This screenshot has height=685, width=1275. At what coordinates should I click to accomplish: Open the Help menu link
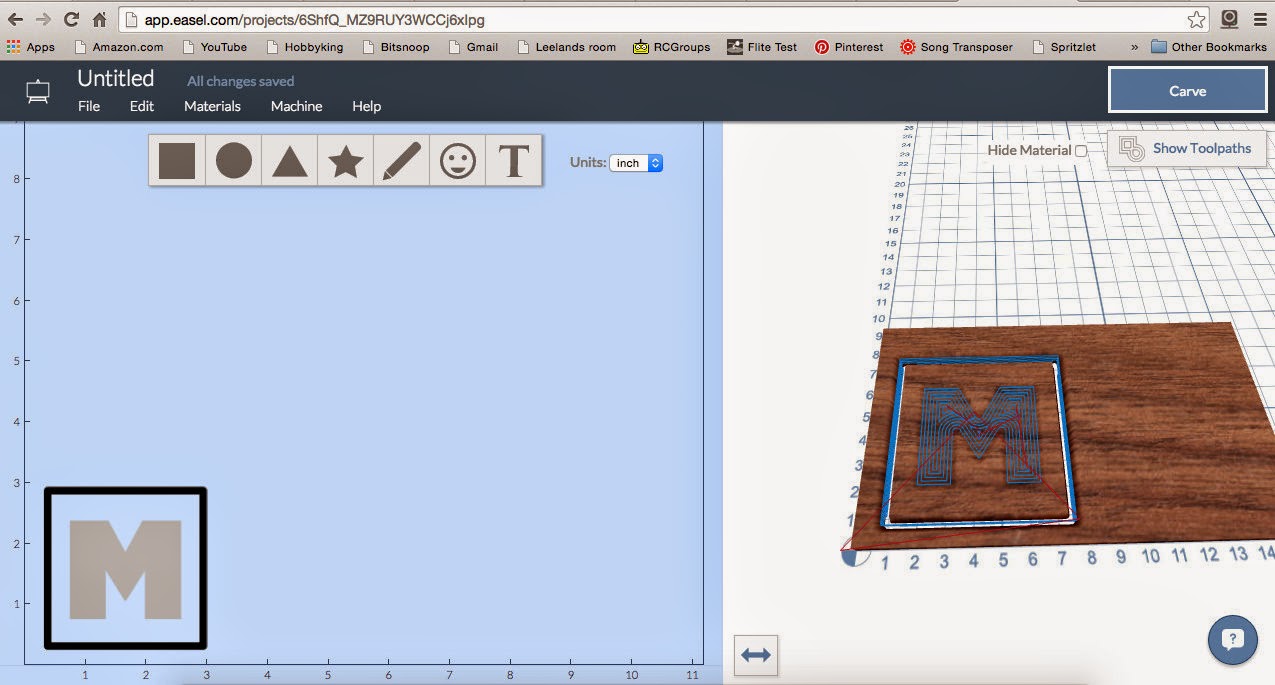coord(366,105)
